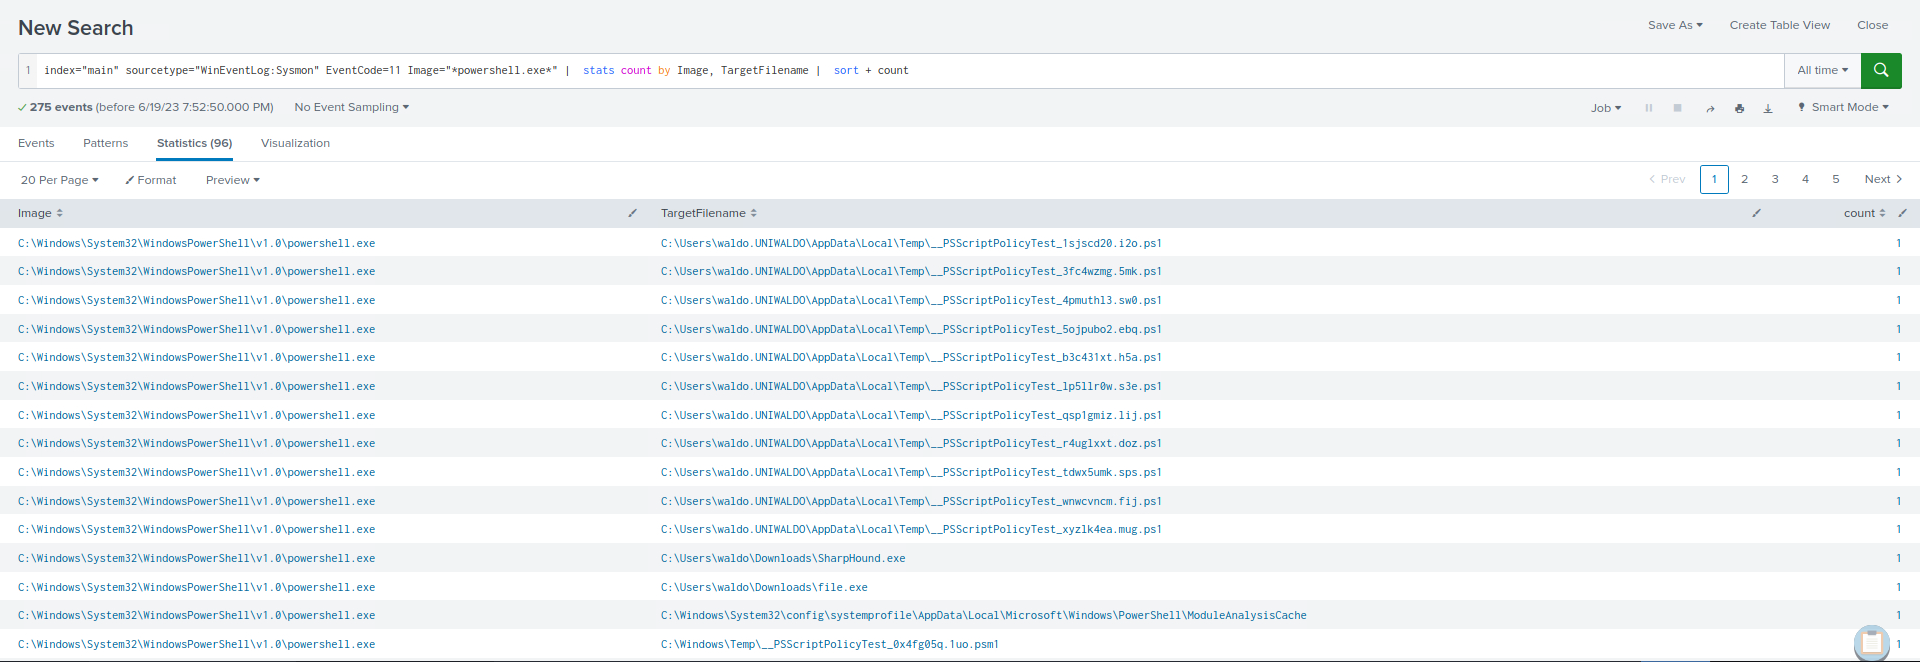This screenshot has height=662, width=1920.
Task: Click the pencil icon in Image column header
Action: click(x=632, y=213)
